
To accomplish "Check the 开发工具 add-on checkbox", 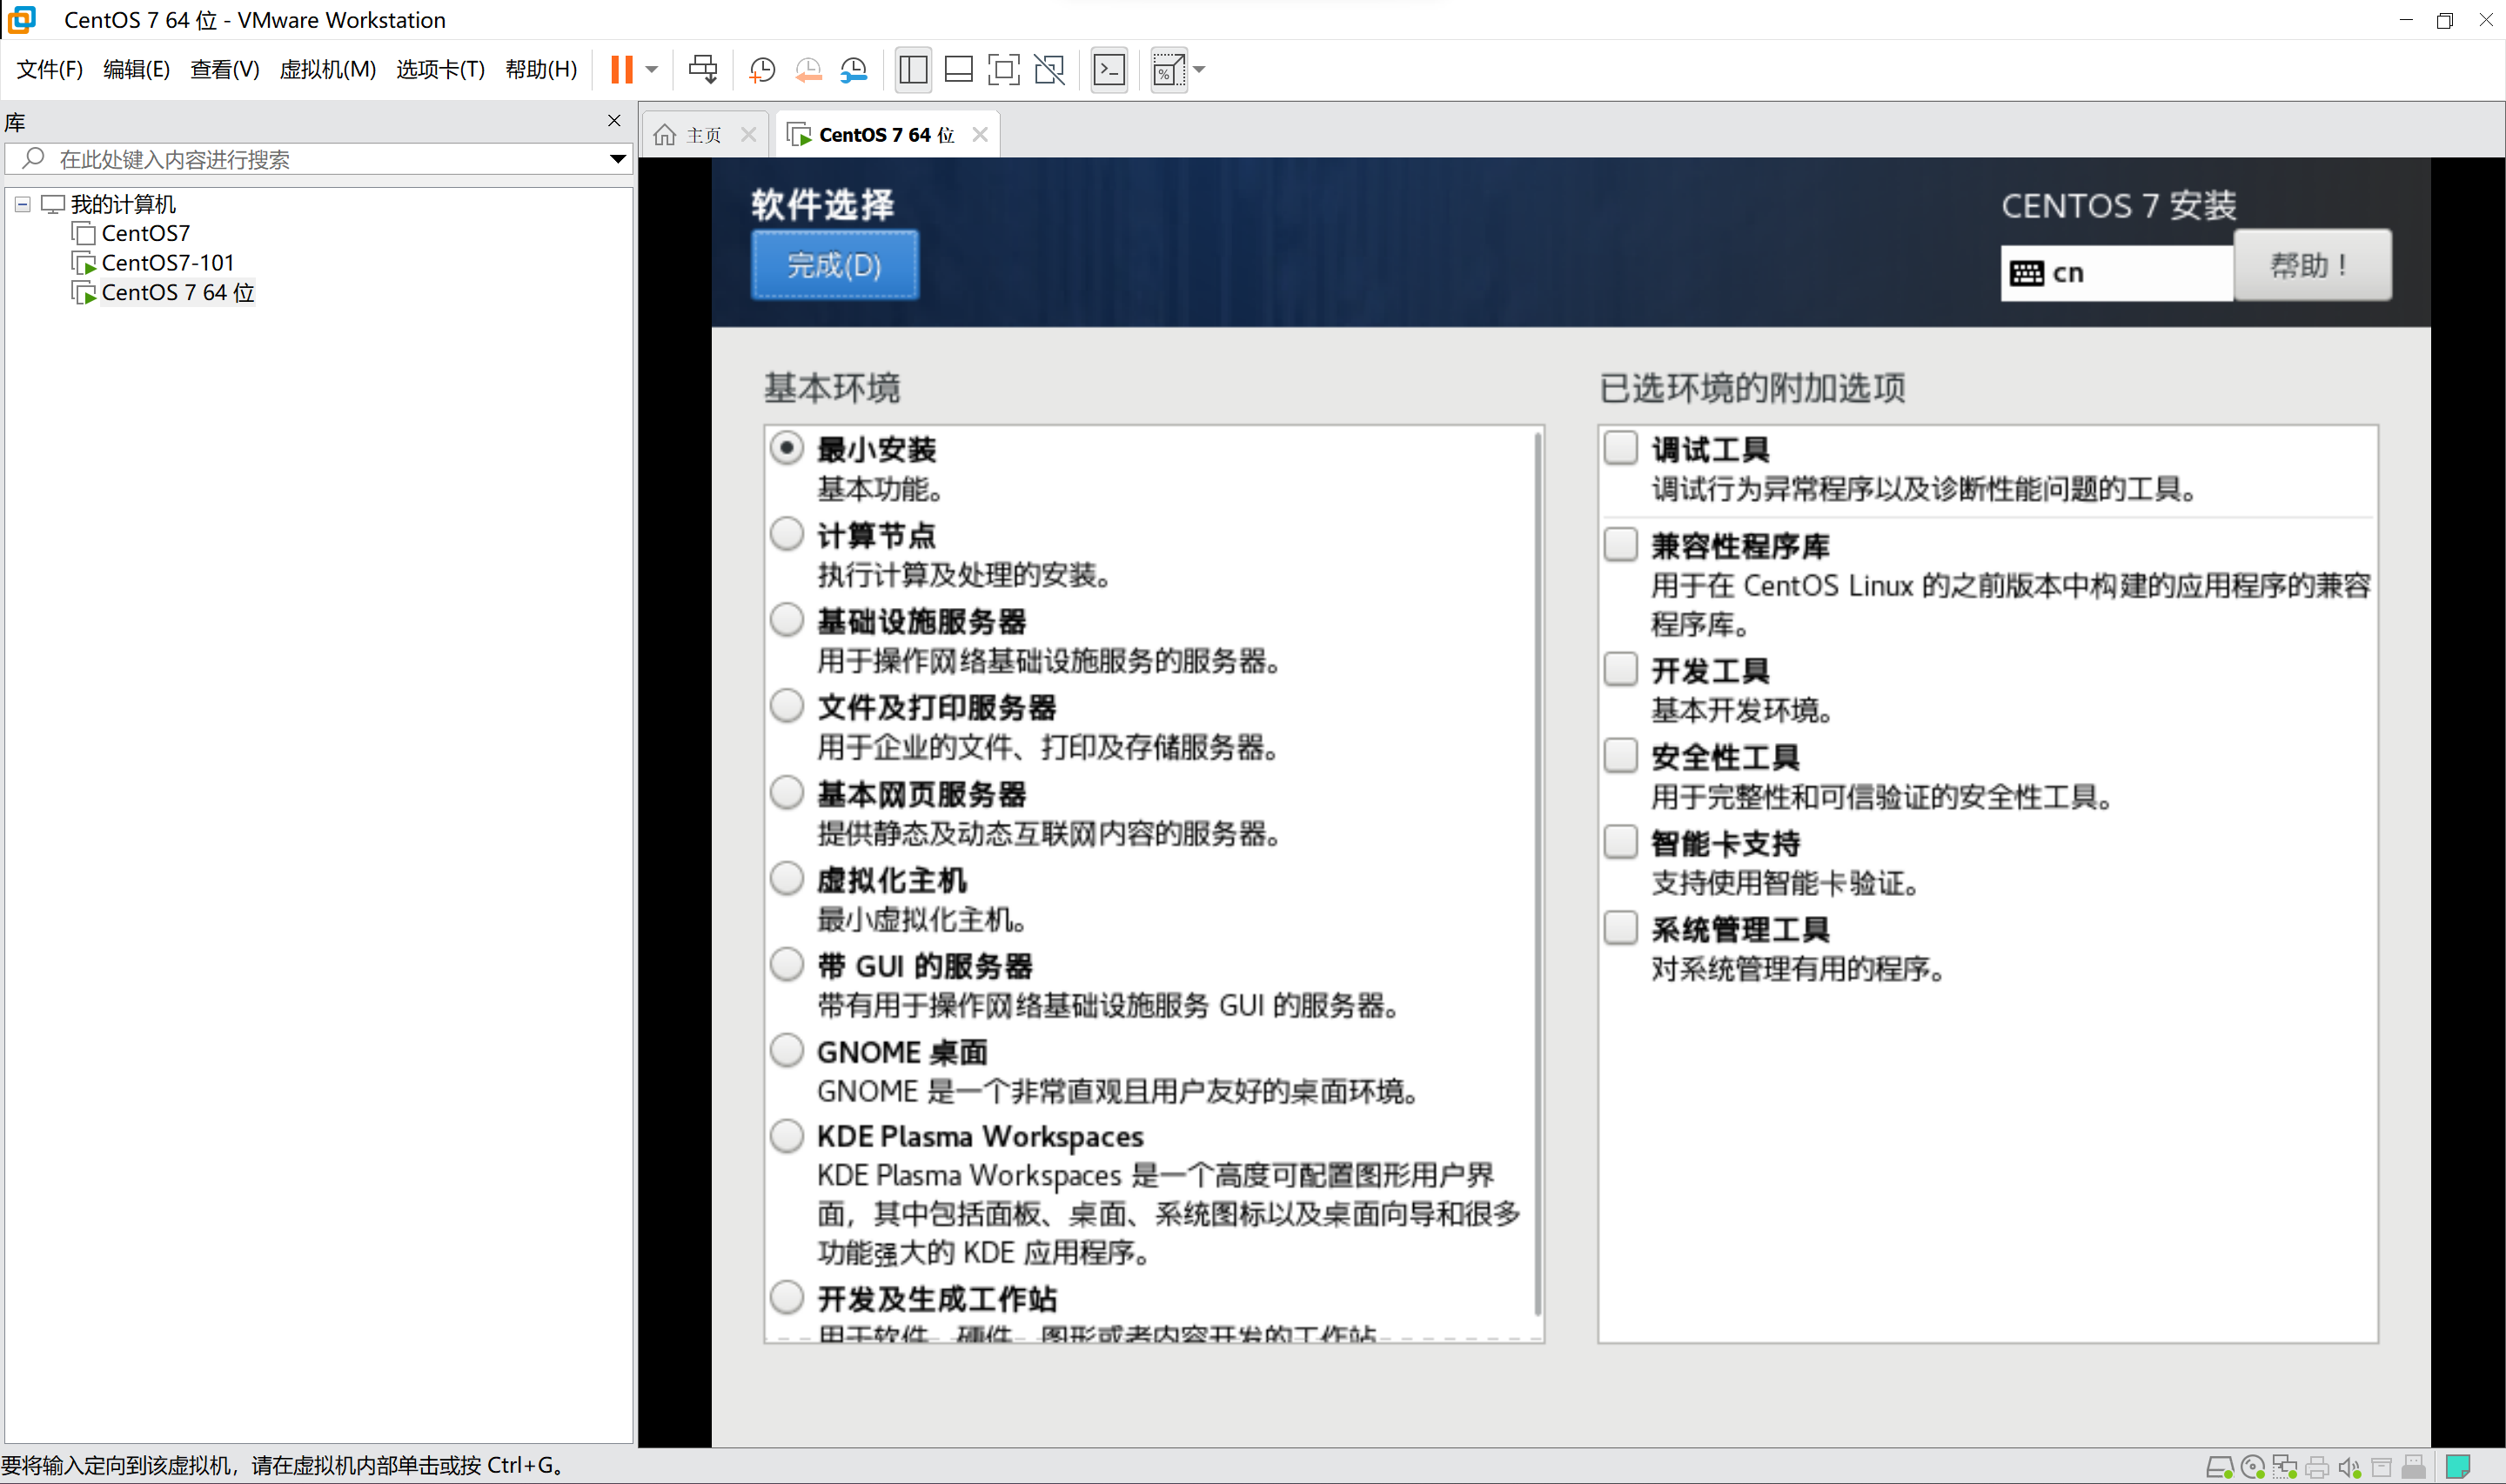I will [1620, 668].
